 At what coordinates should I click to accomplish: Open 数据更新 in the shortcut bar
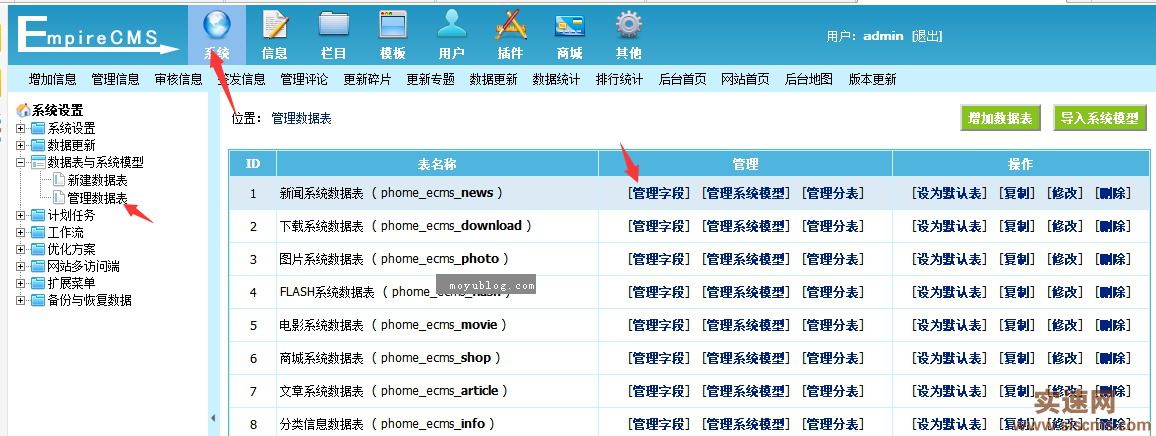point(493,80)
